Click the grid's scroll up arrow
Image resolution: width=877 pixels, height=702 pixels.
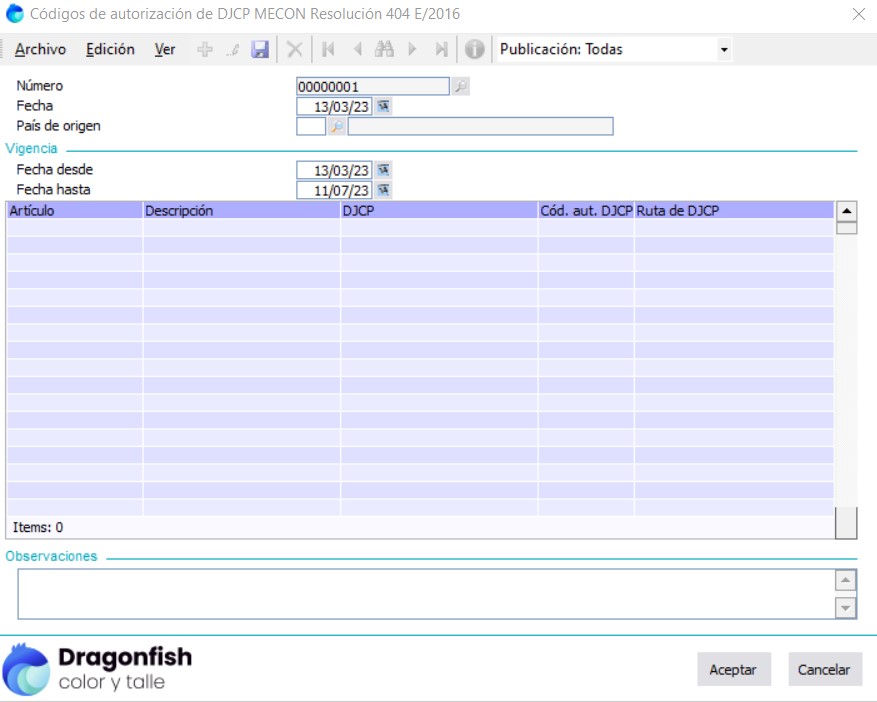tap(846, 211)
